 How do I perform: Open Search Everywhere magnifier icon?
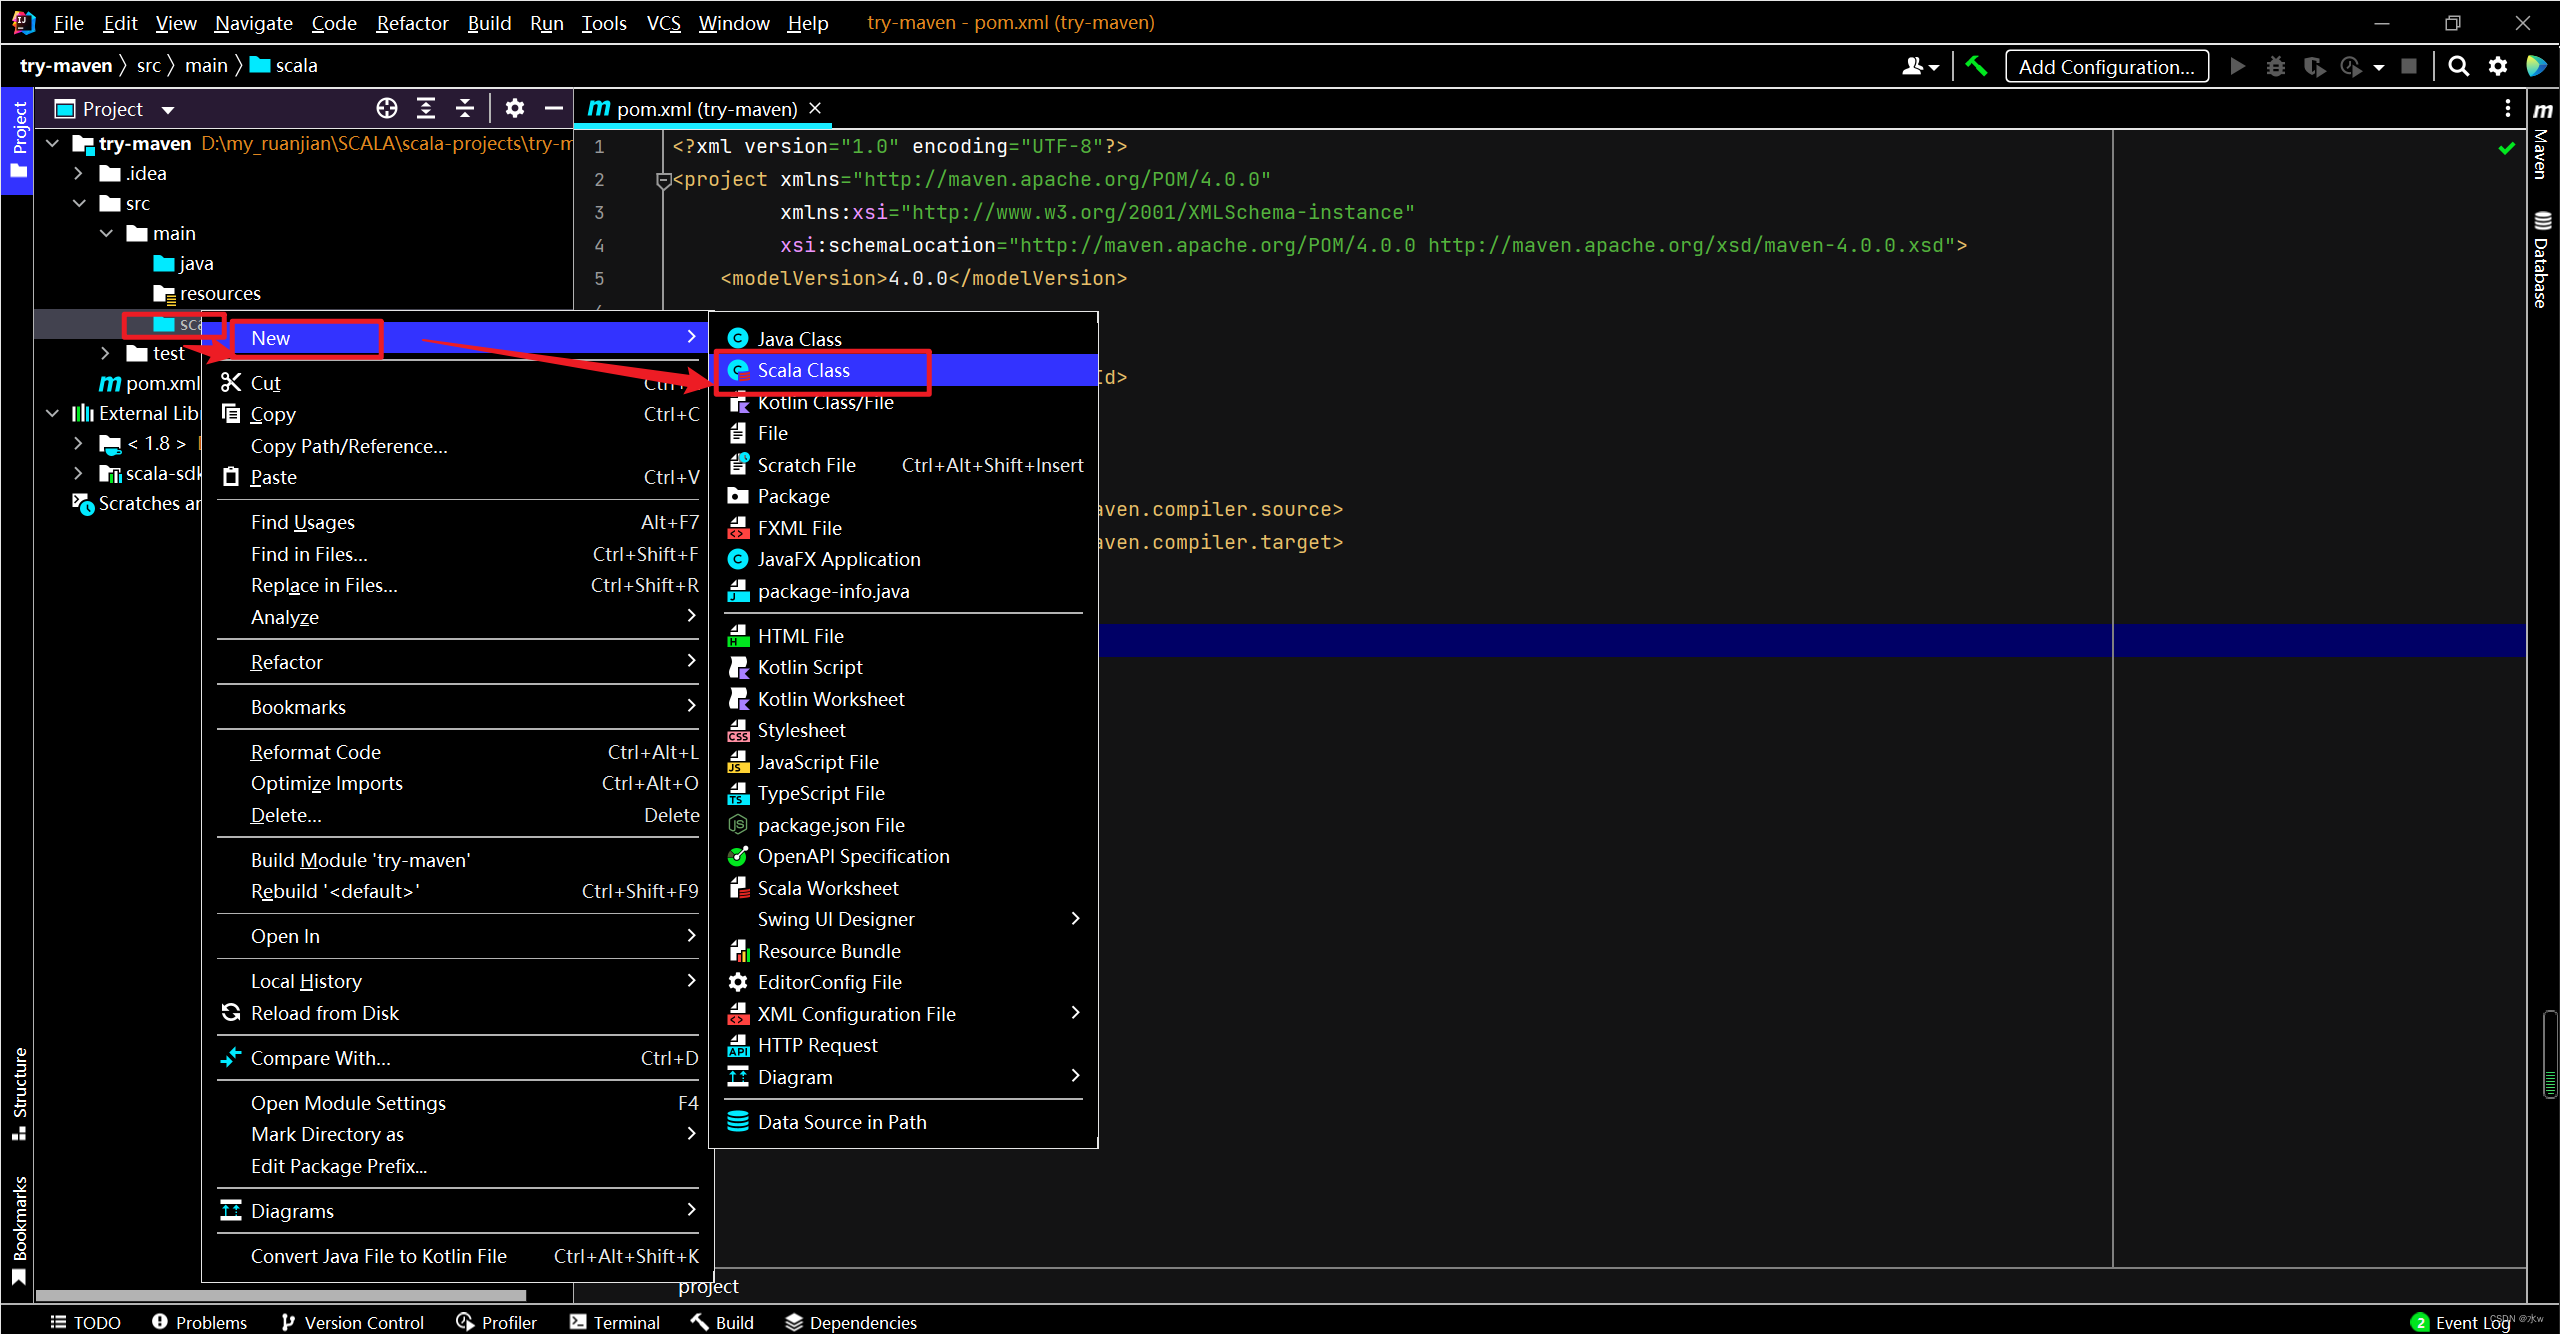[x=2458, y=66]
